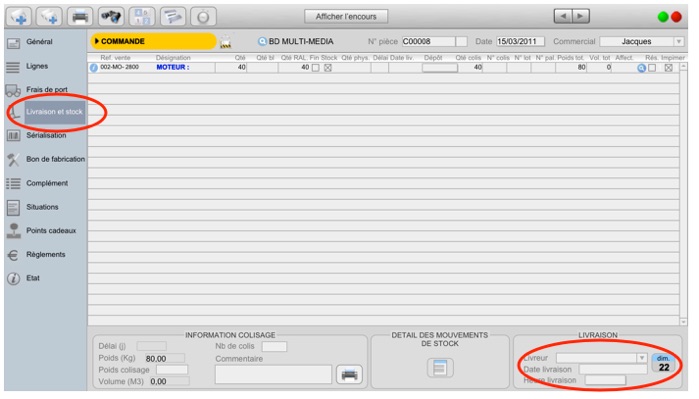Viewport: 699px width, 399px height.
Task: Click the Commentaire text box
Action: (273, 374)
